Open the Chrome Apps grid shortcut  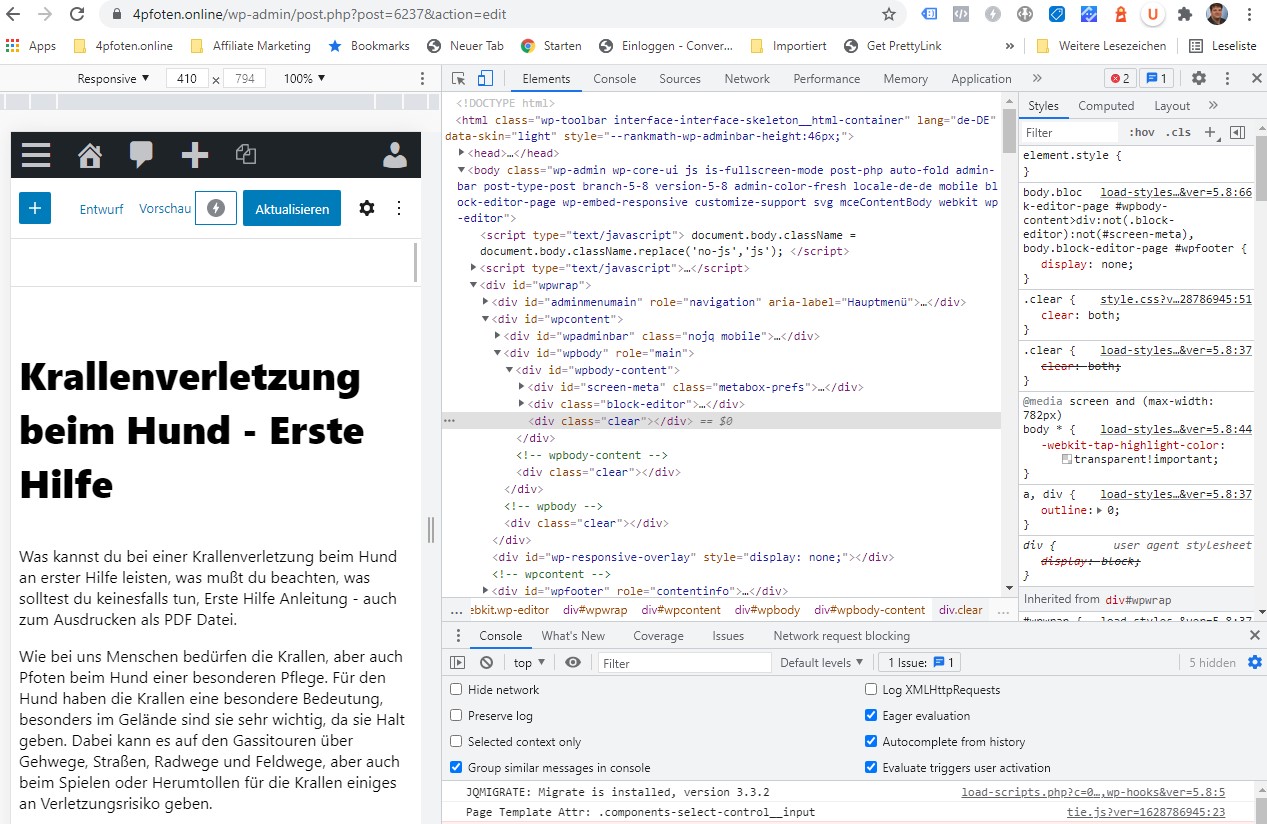click(x=31, y=46)
